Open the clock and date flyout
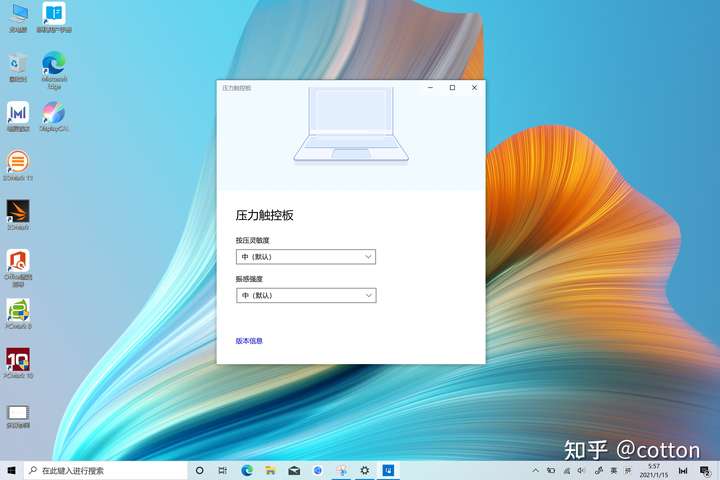The height and width of the screenshot is (480, 720). (x=654, y=470)
